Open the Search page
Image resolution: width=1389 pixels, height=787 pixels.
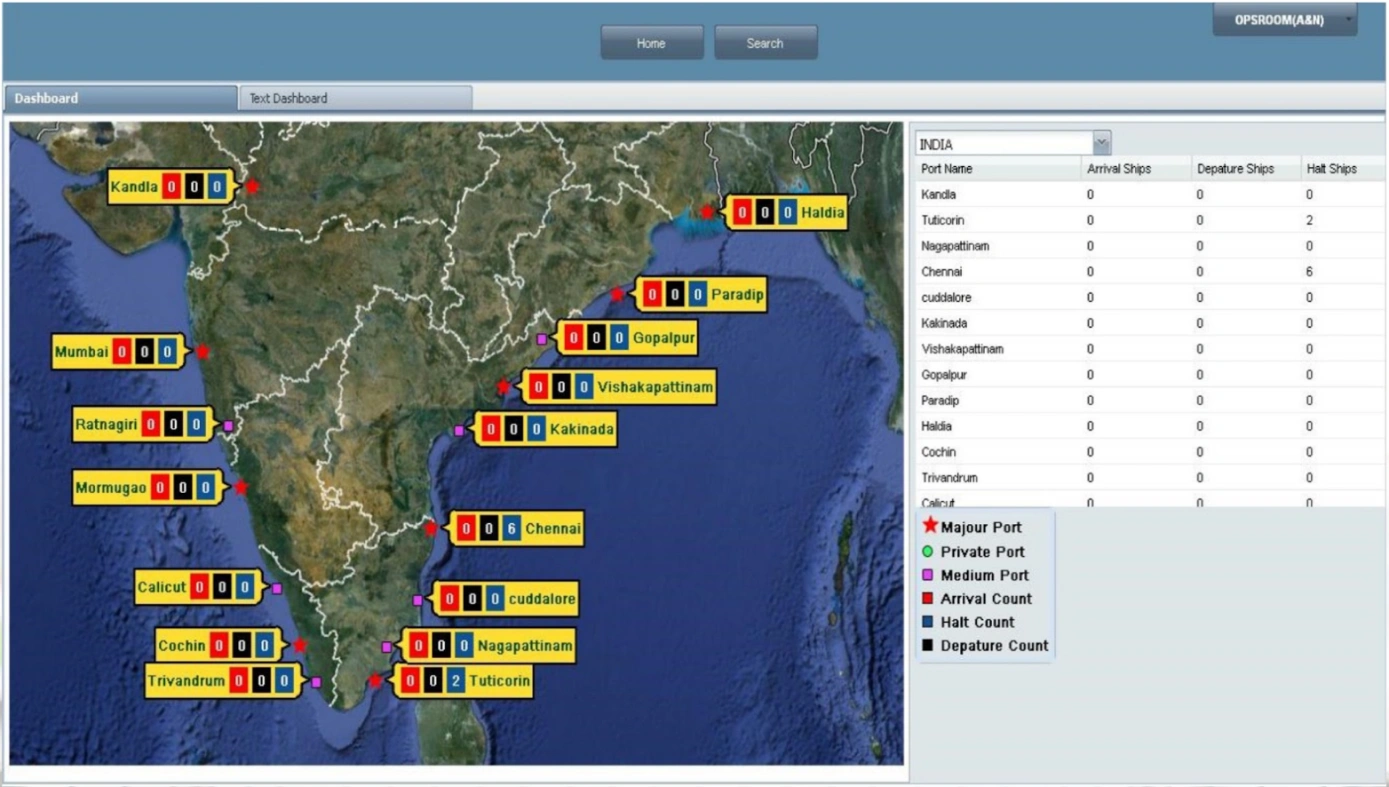[765, 42]
